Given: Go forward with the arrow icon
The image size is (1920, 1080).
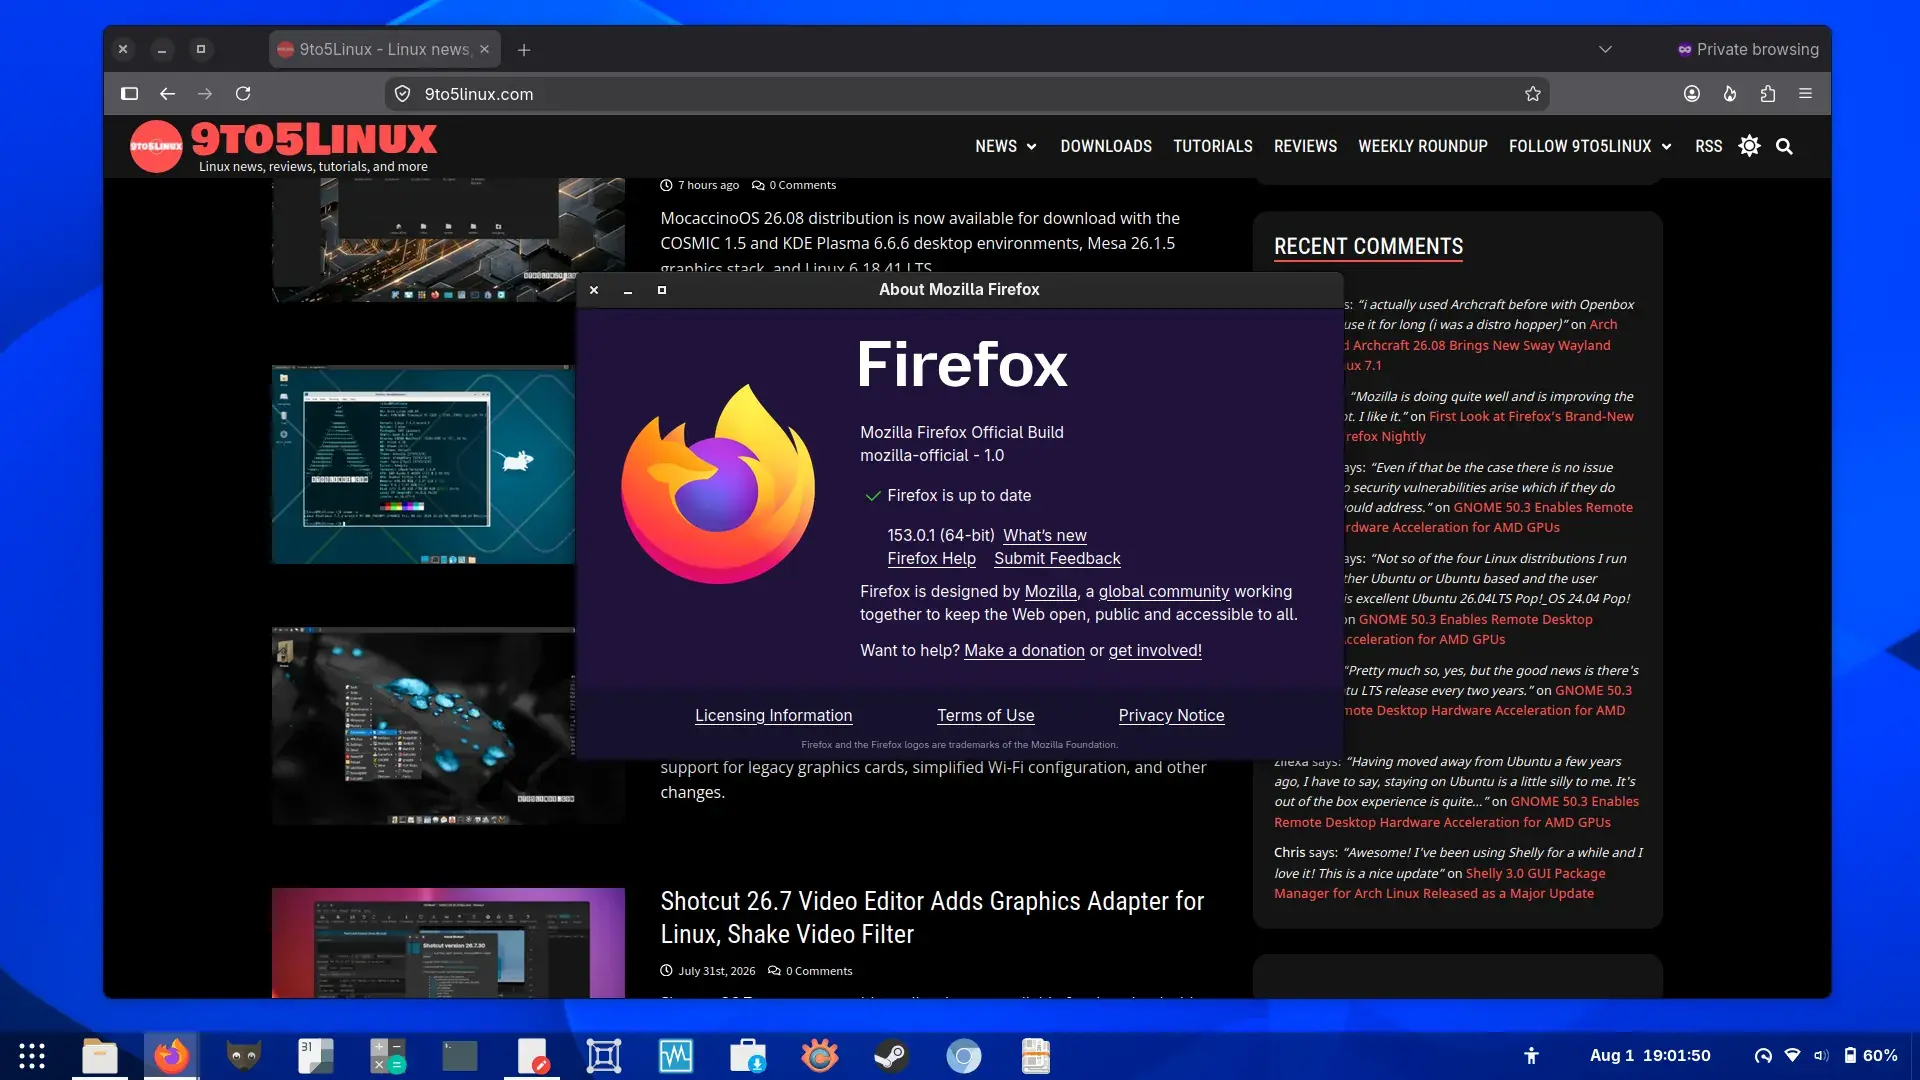Looking at the screenshot, I should tap(205, 94).
